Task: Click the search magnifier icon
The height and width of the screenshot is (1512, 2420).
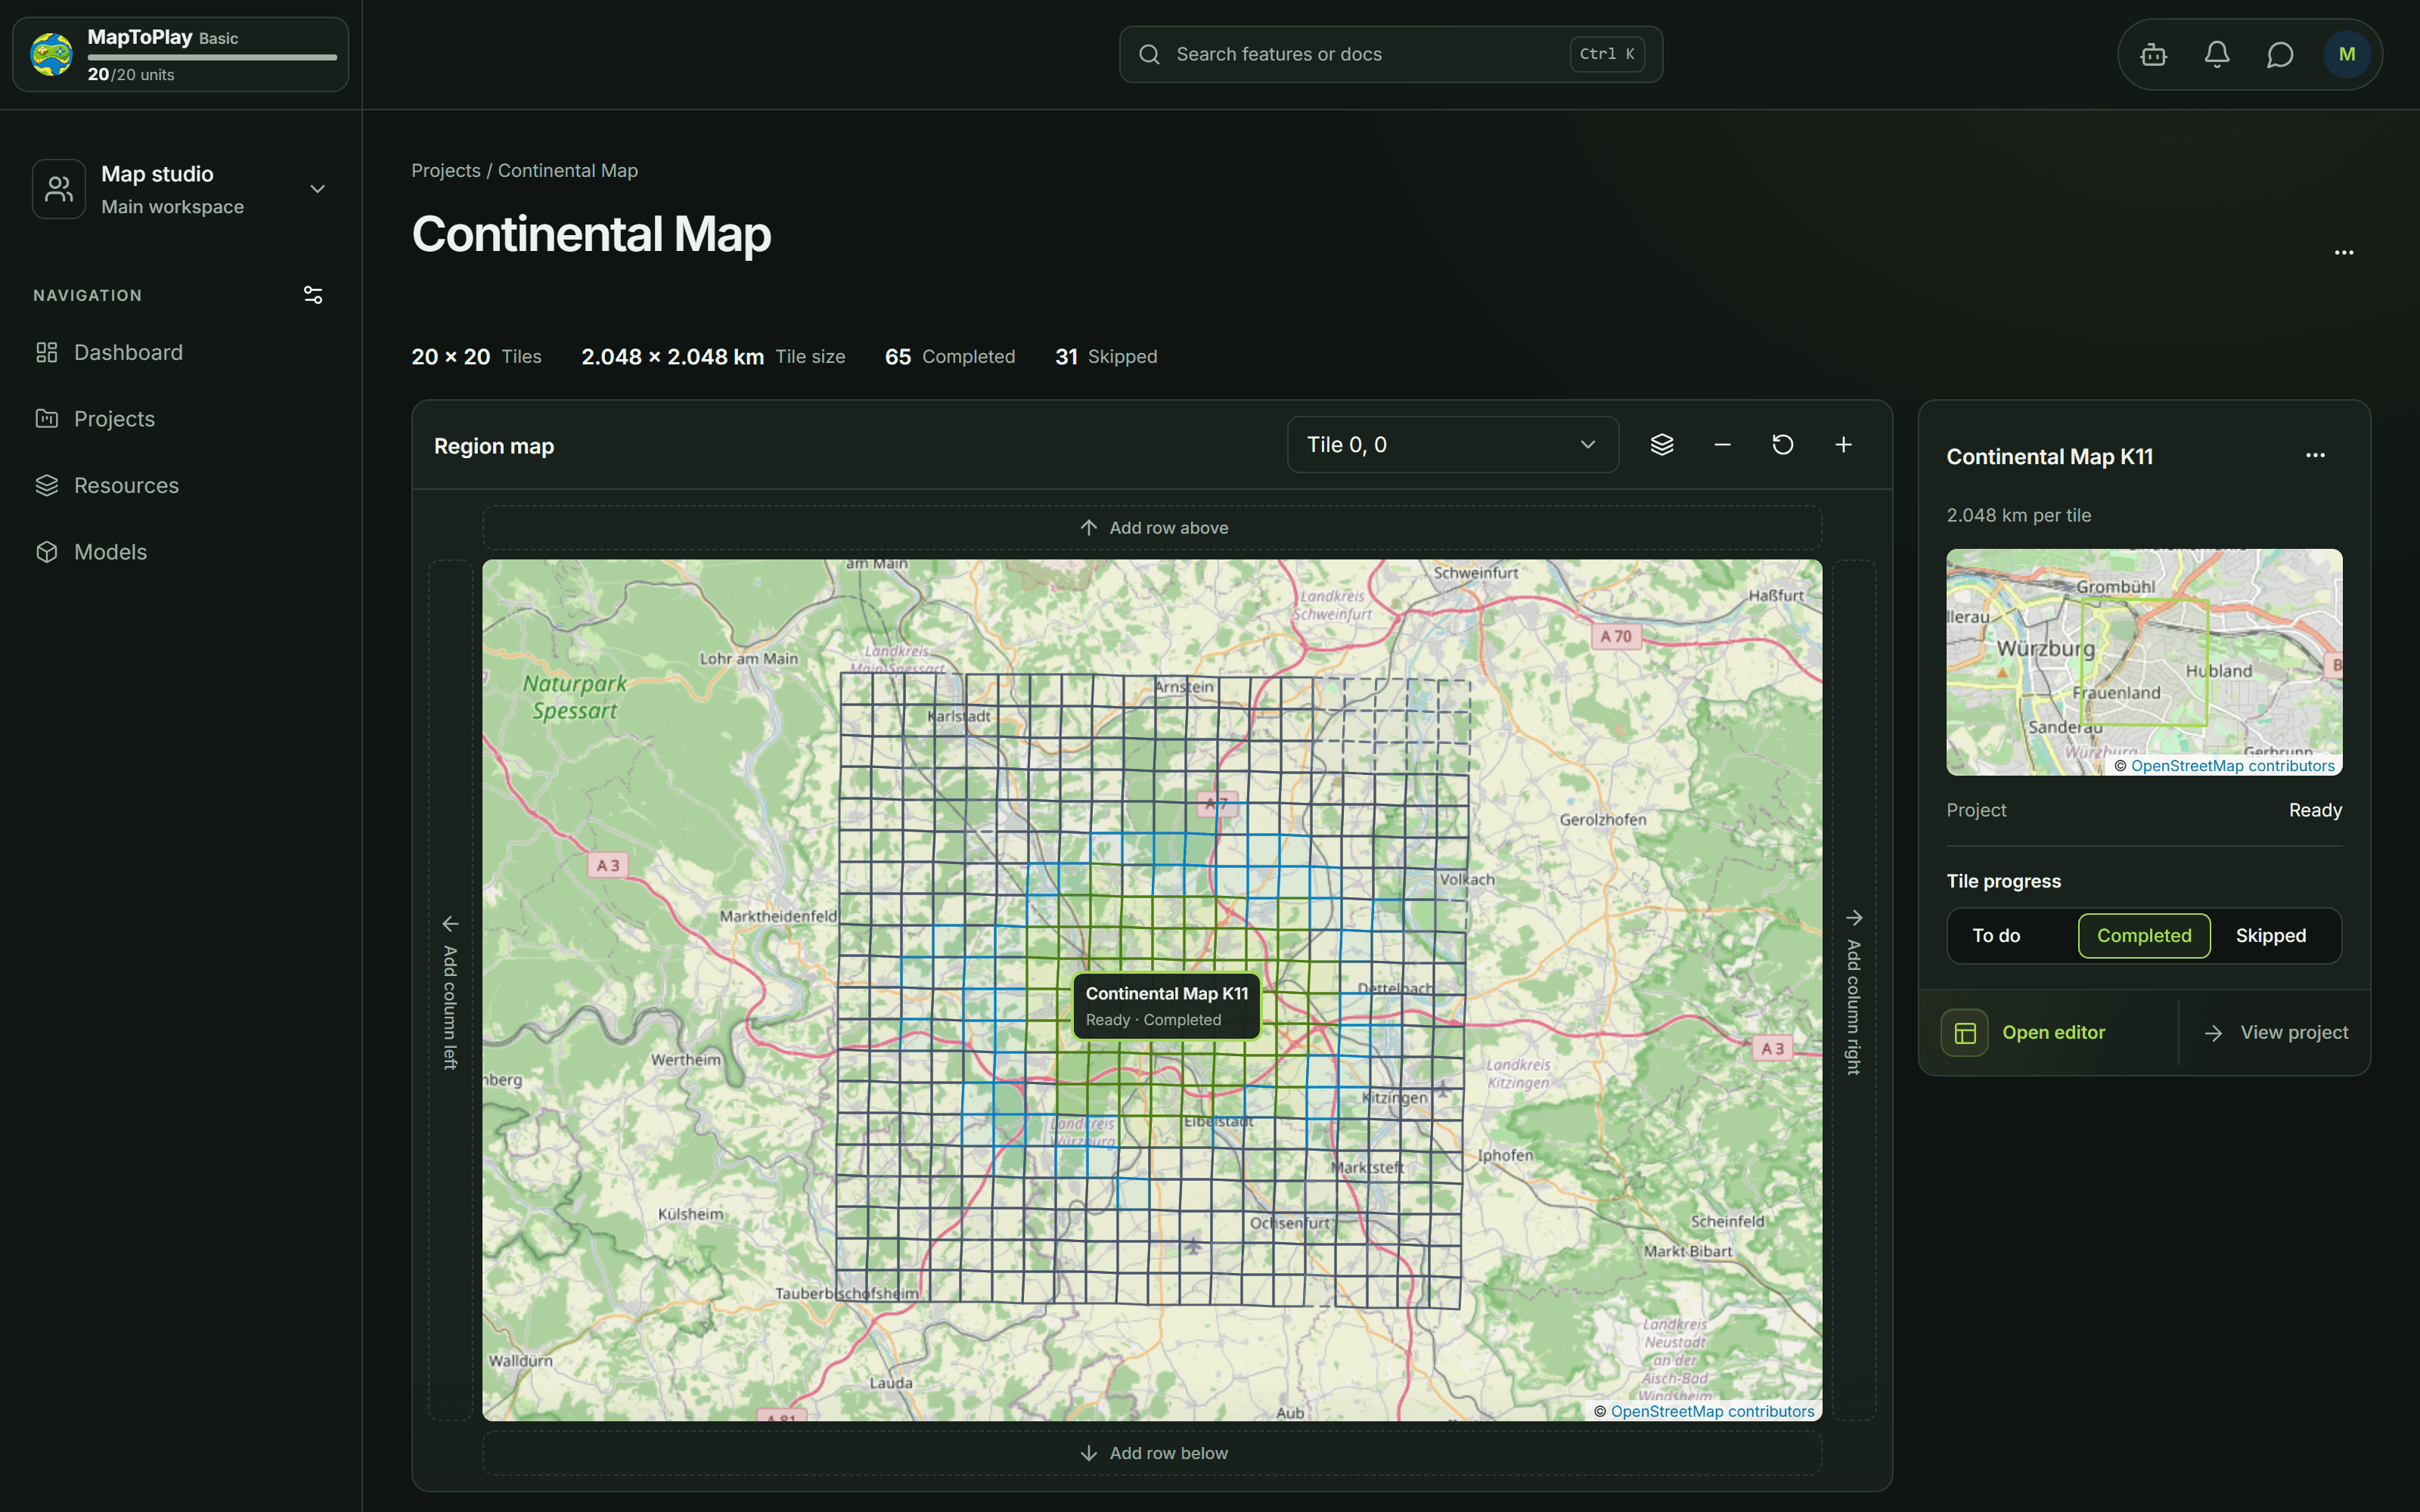Action: coord(1150,55)
